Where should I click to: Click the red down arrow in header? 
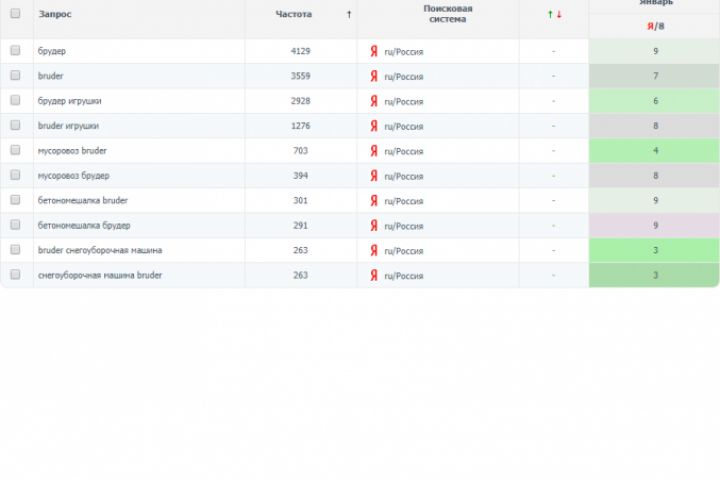click(x=559, y=15)
